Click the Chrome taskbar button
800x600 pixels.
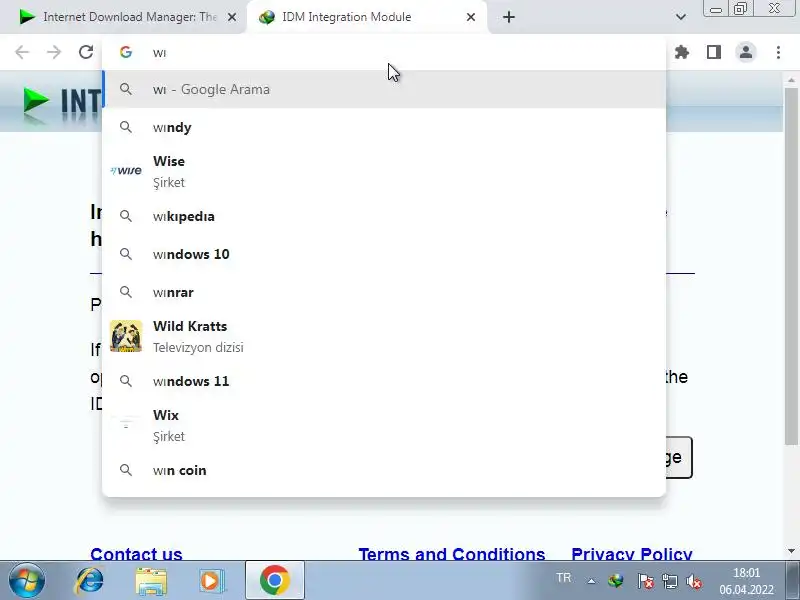274,581
